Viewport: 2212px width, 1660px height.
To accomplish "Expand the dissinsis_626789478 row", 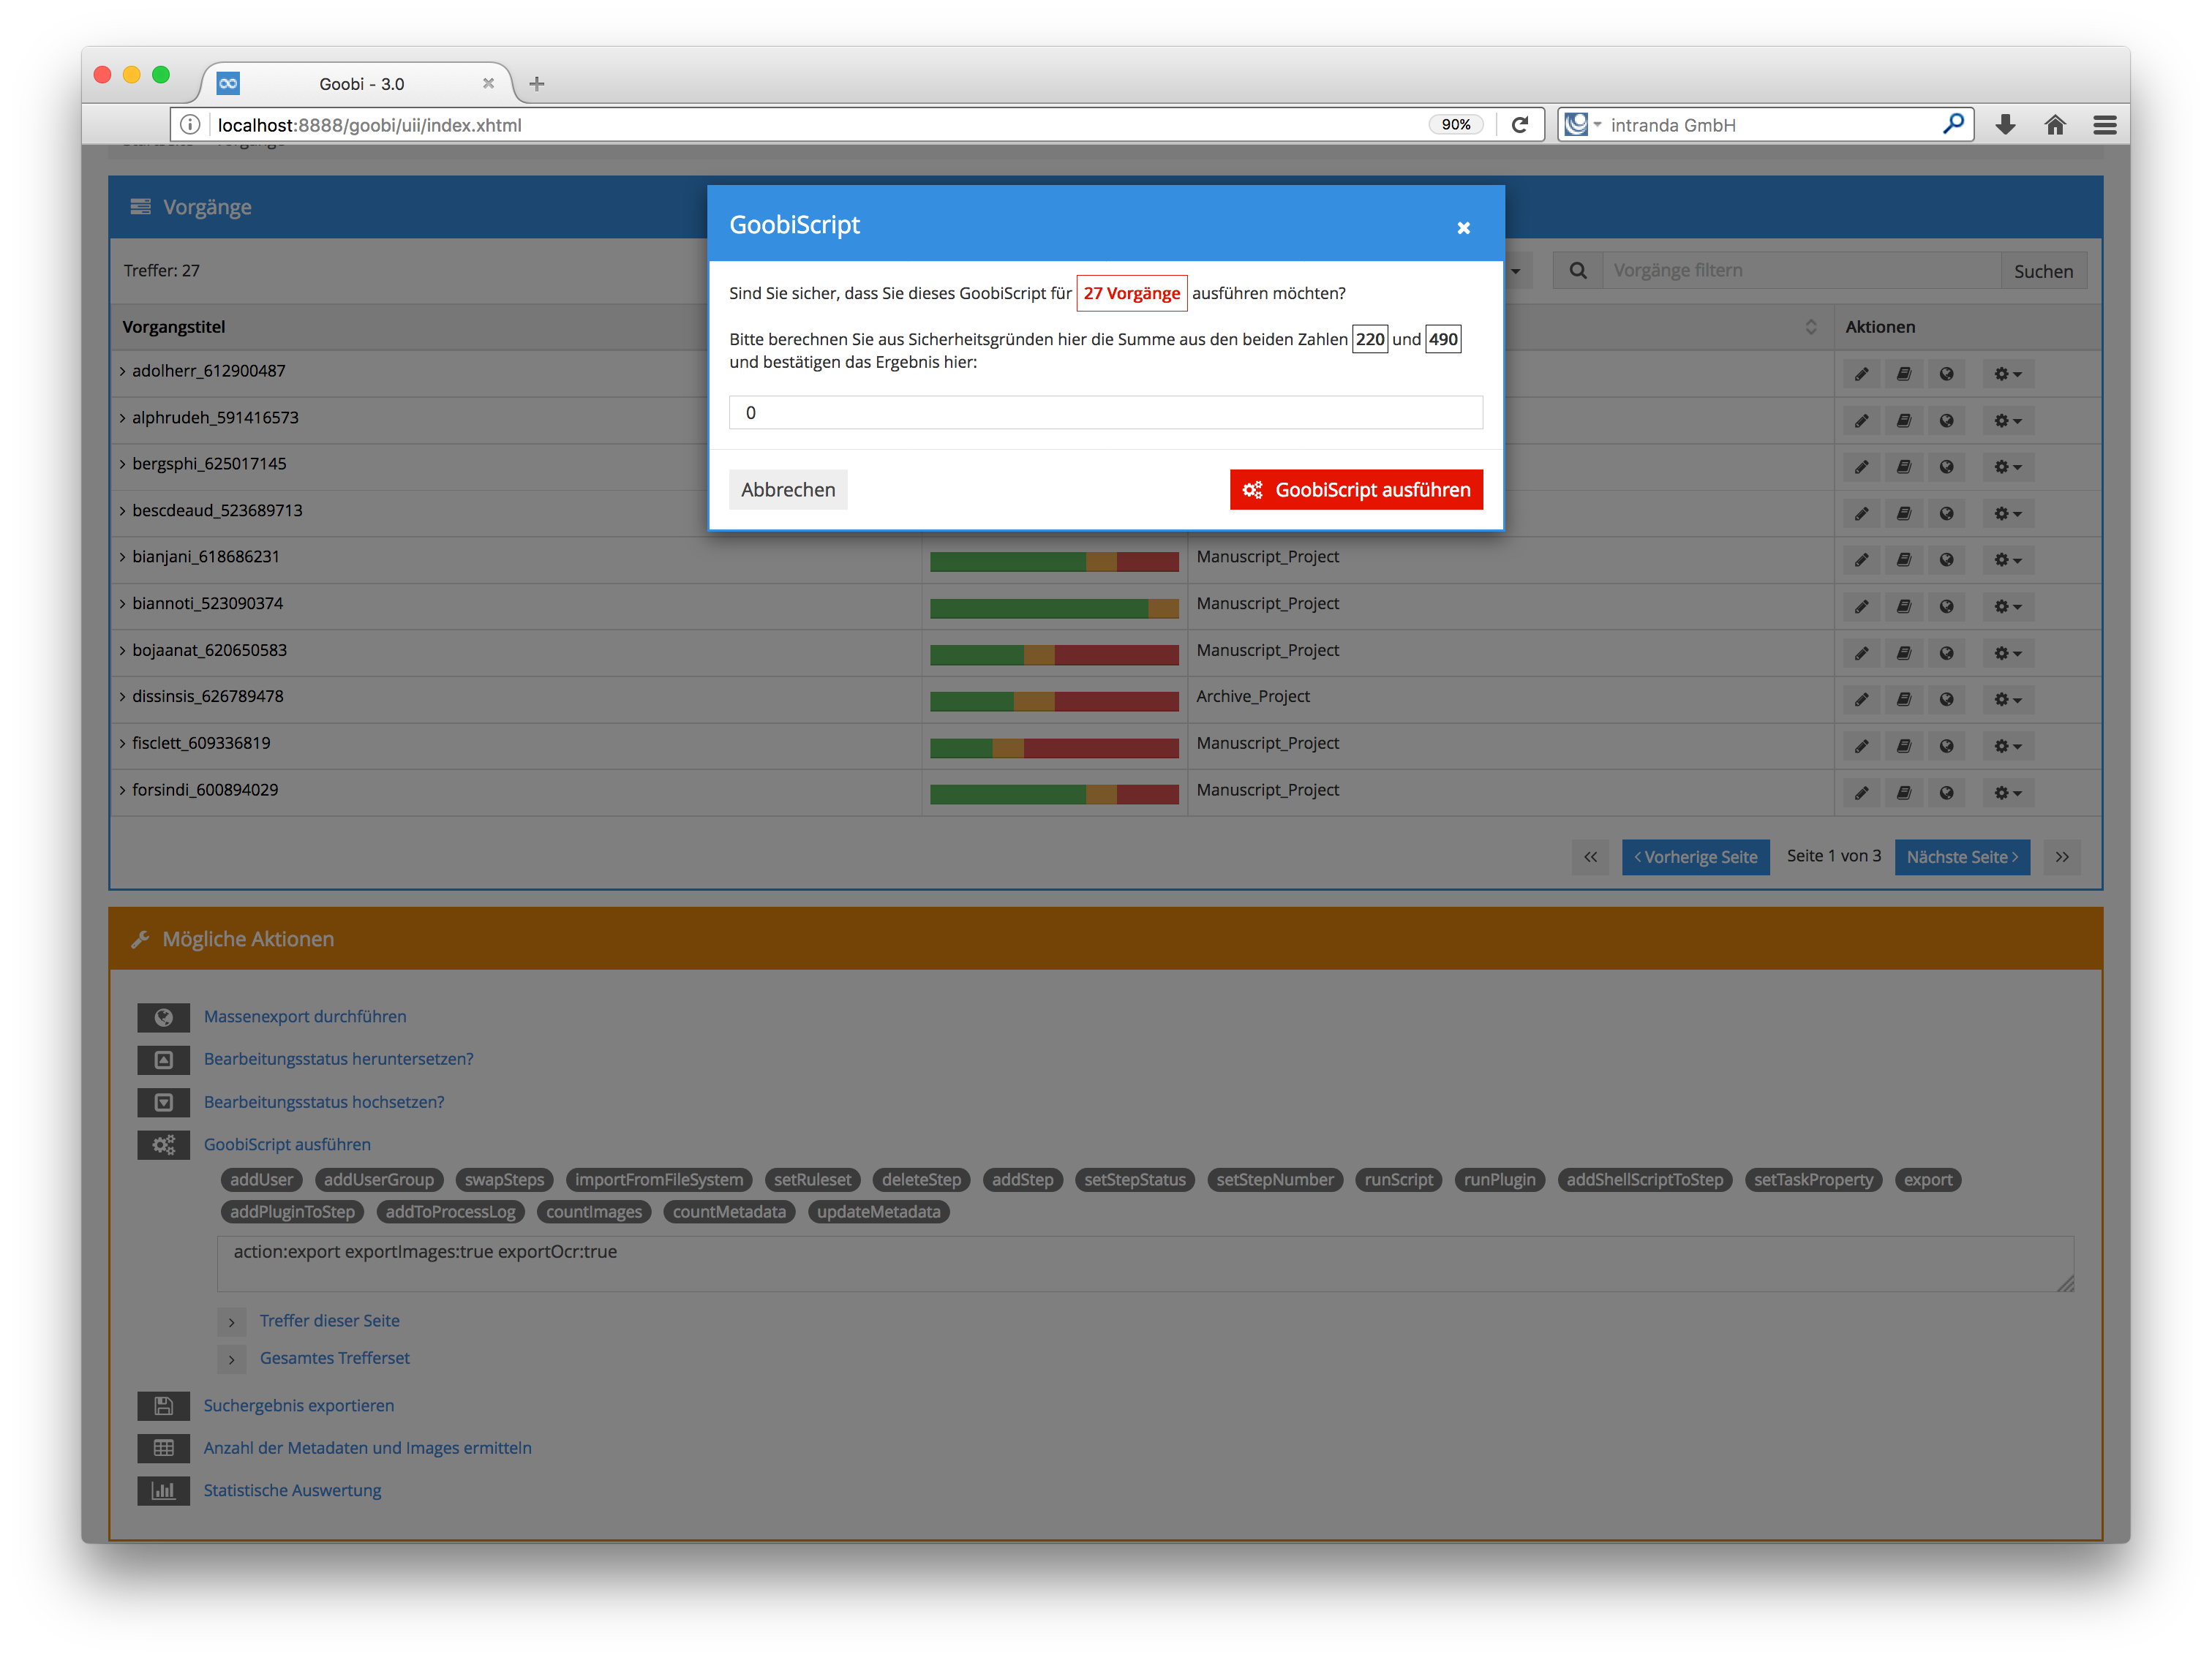I will (x=123, y=697).
